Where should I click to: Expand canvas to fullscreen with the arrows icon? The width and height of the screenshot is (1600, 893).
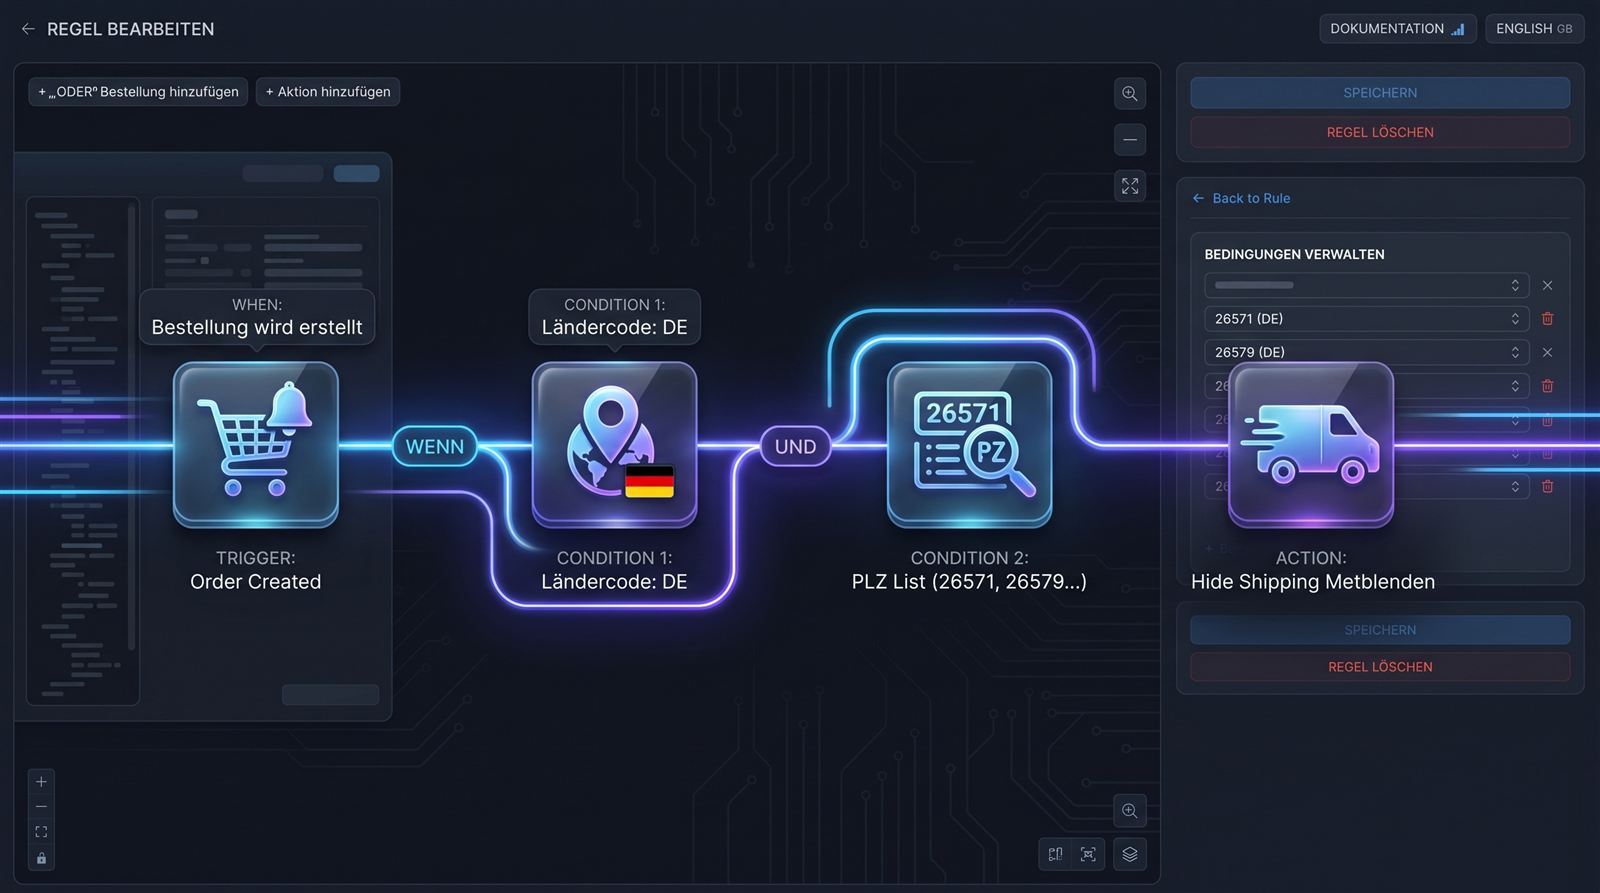(1130, 186)
